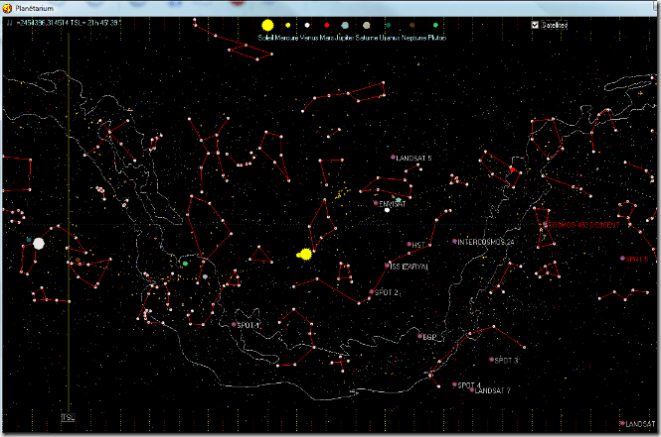Viewport: 661px width, 437px height.
Task: Click the LANDSAT 5 satellite marker
Action: click(393, 158)
